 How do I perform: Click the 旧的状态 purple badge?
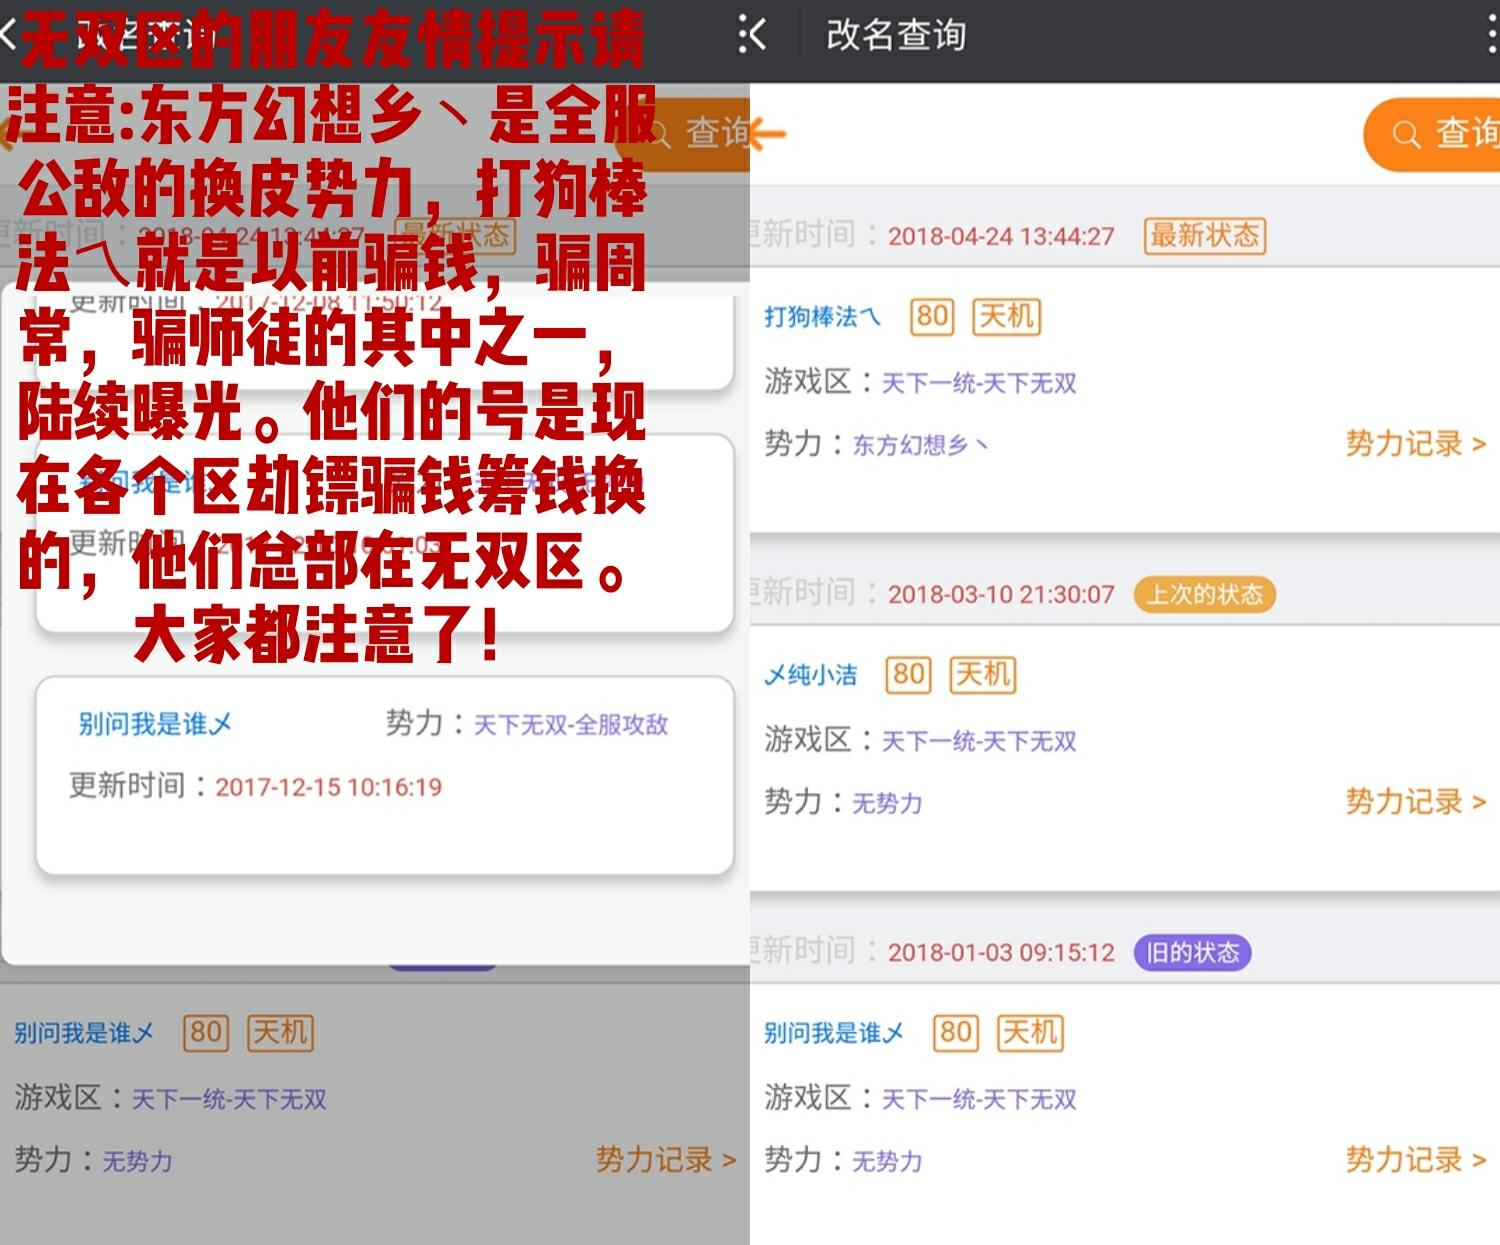[1192, 952]
